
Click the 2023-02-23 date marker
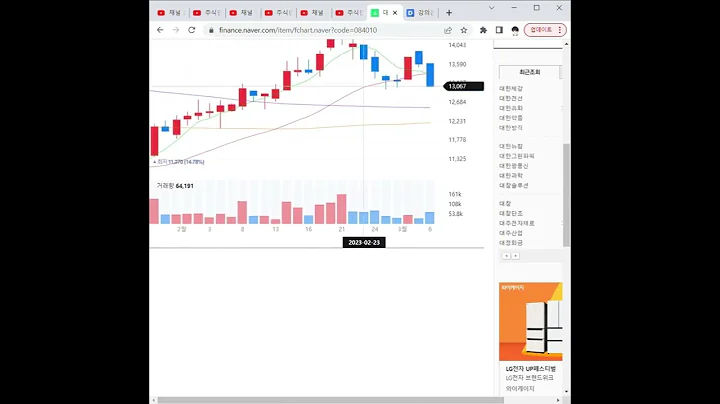[x=364, y=242]
